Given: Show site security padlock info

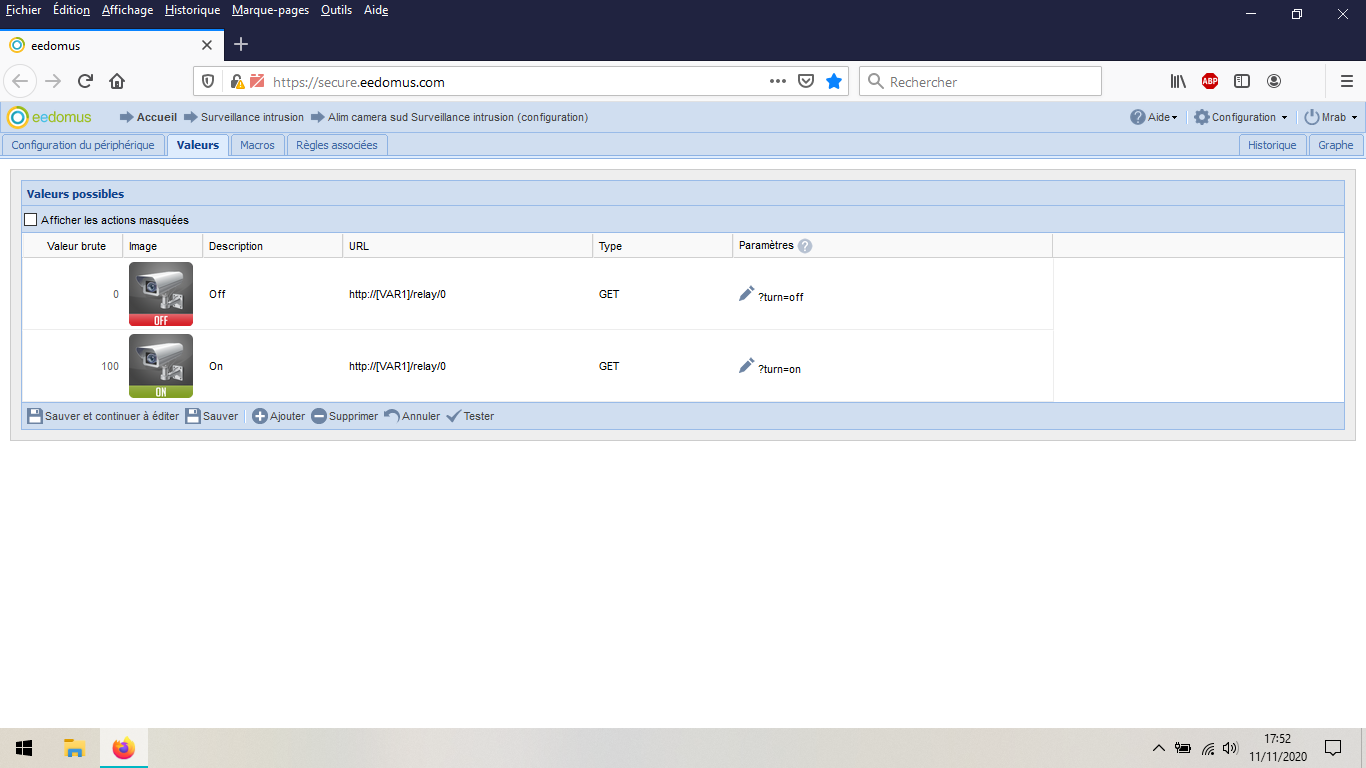Looking at the screenshot, I should click(x=237, y=82).
